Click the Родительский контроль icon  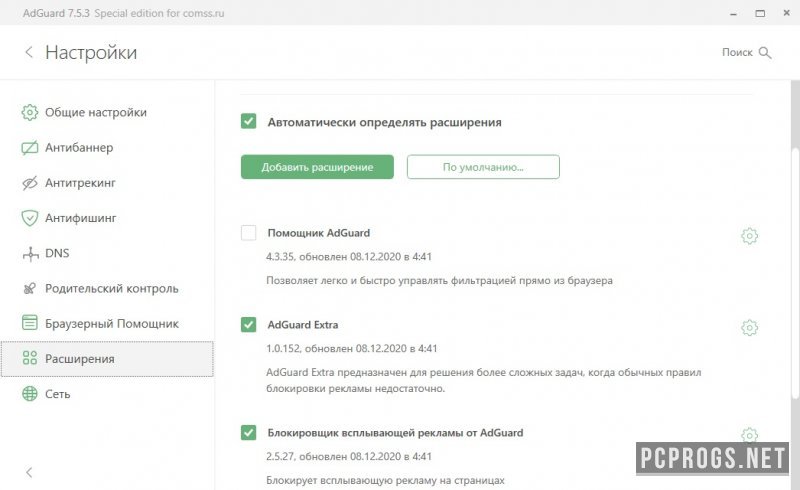coord(30,288)
